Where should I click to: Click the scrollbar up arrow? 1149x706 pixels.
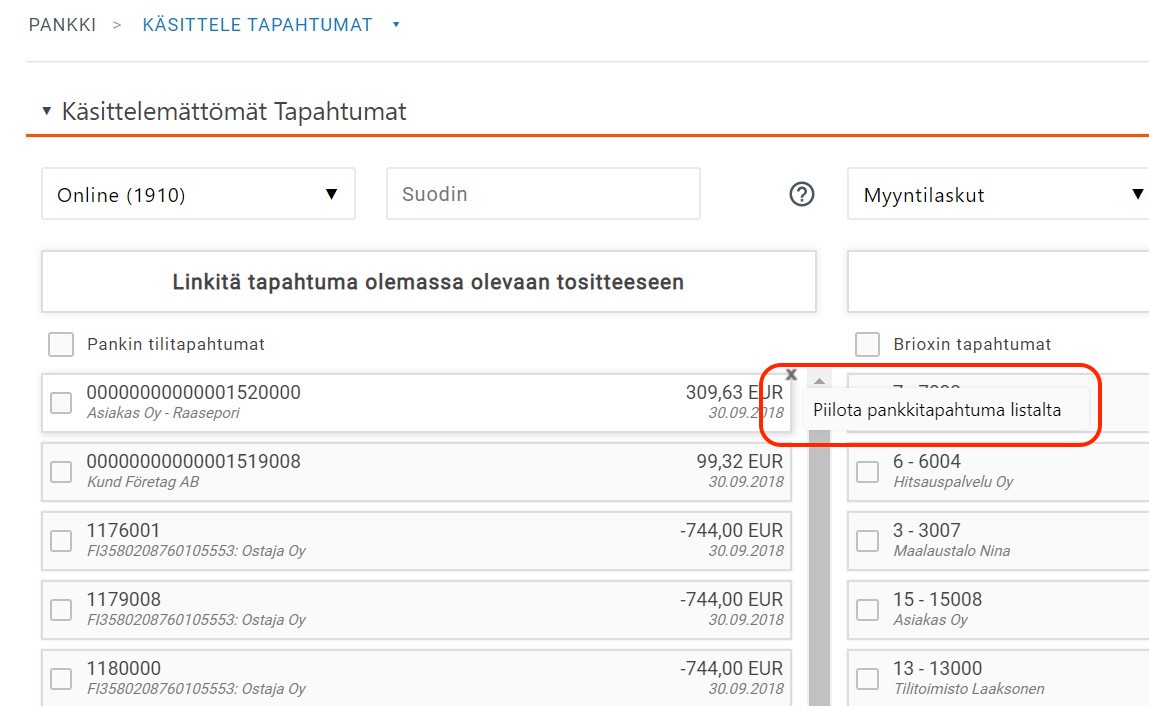(819, 381)
